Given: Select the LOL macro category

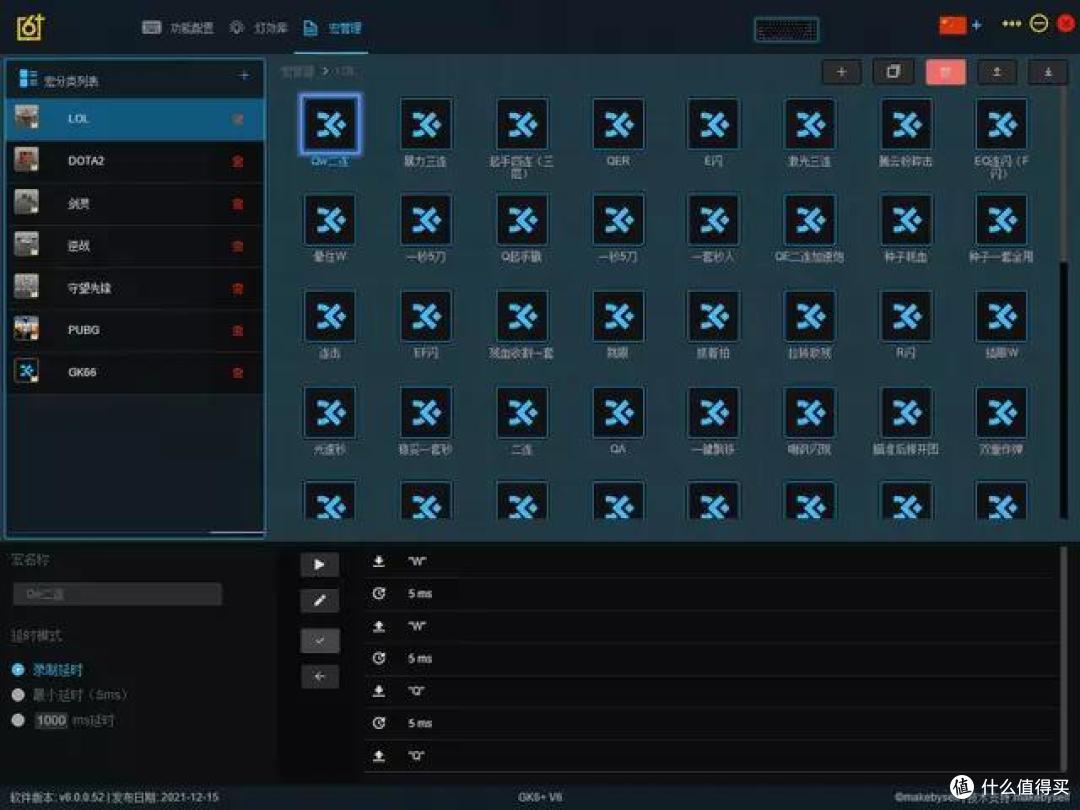Looking at the screenshot, I should pos(135,119).
